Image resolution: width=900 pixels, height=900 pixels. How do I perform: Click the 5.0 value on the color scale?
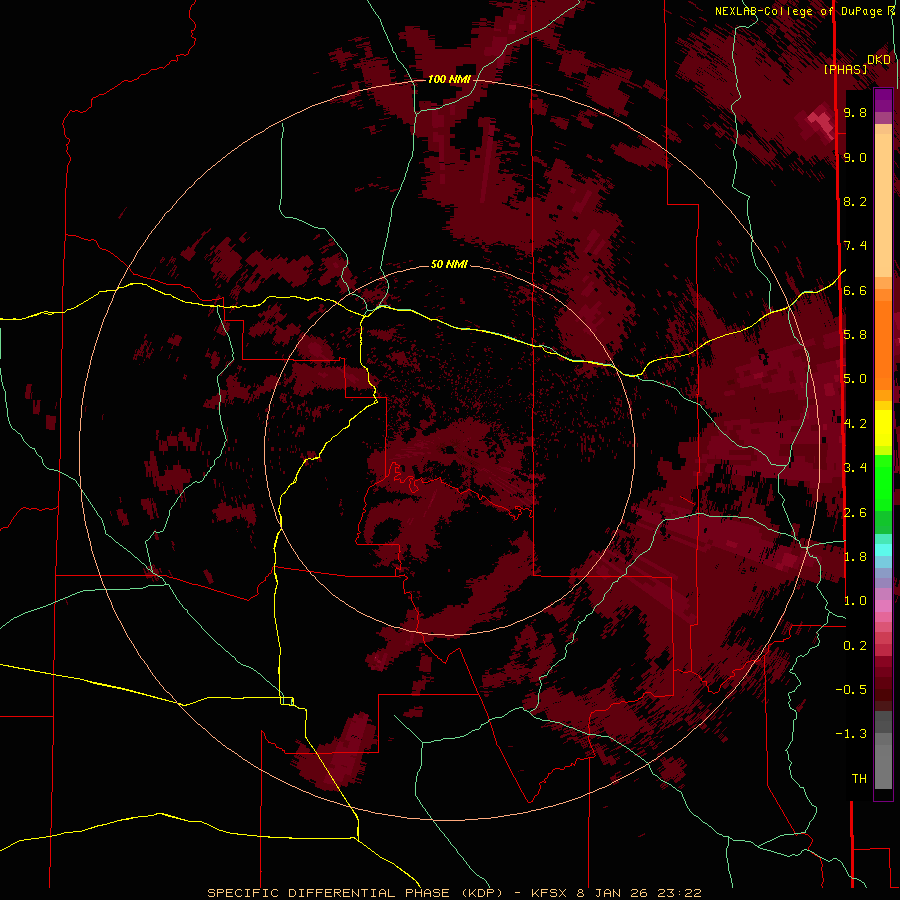(855, 379)
